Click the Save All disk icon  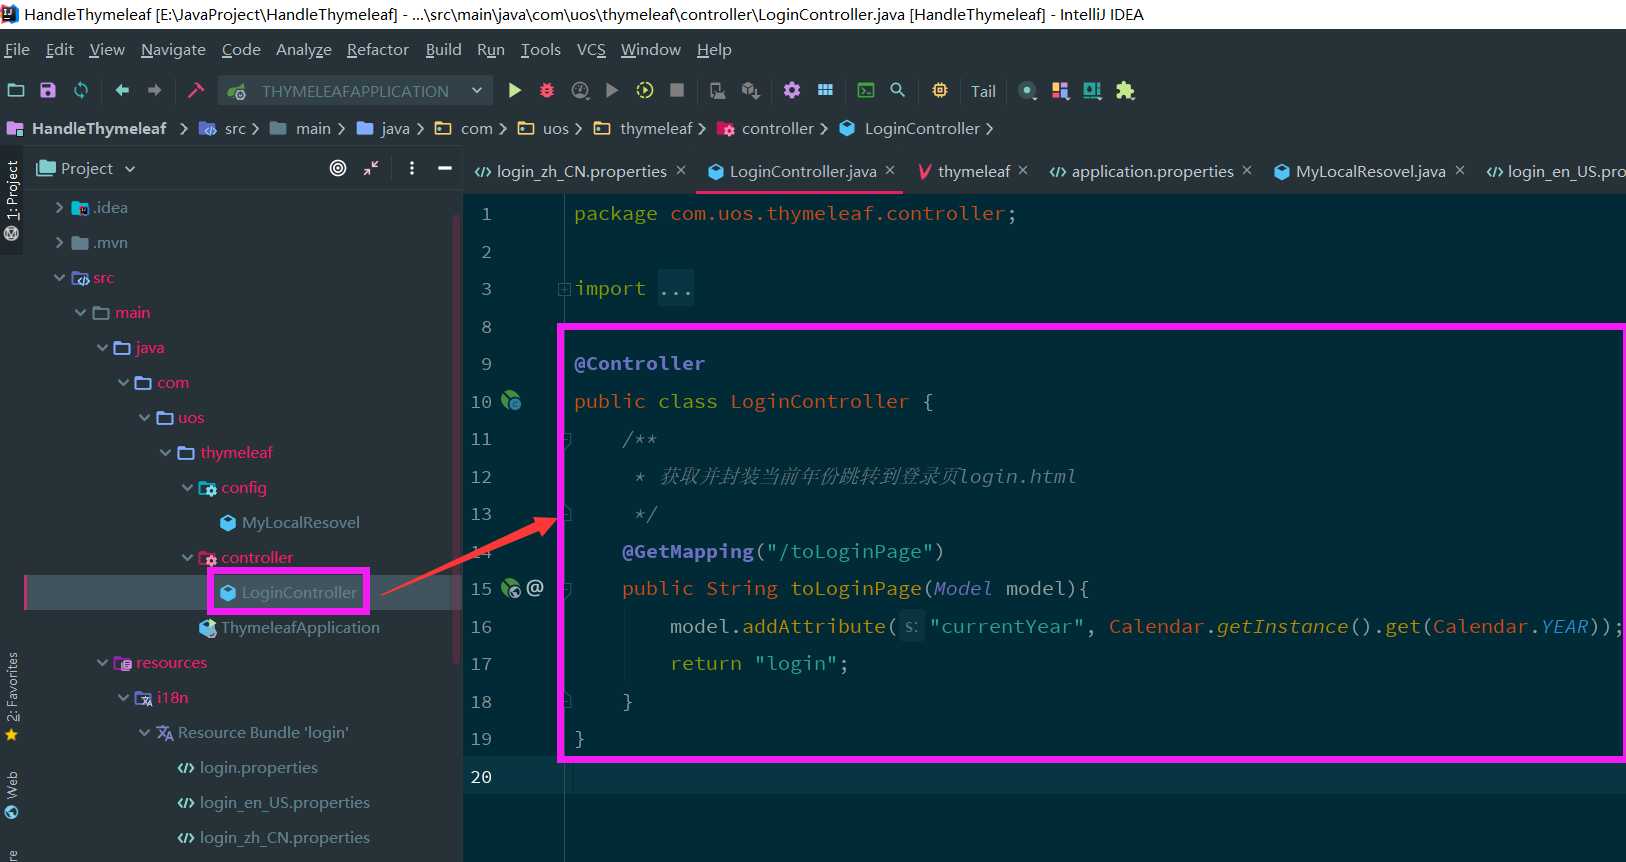click(48, 90)
